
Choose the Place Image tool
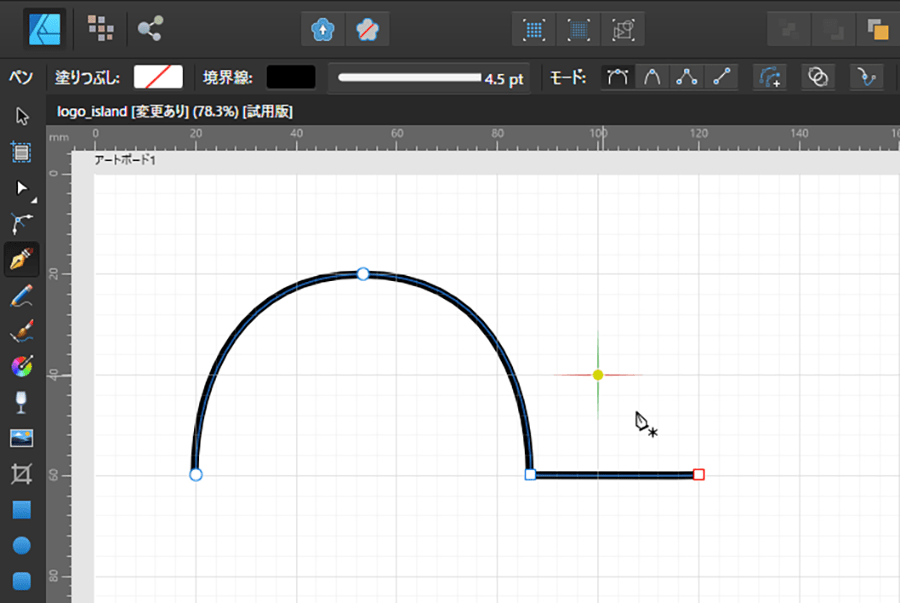pyautogui.click(x=21, y=438)
